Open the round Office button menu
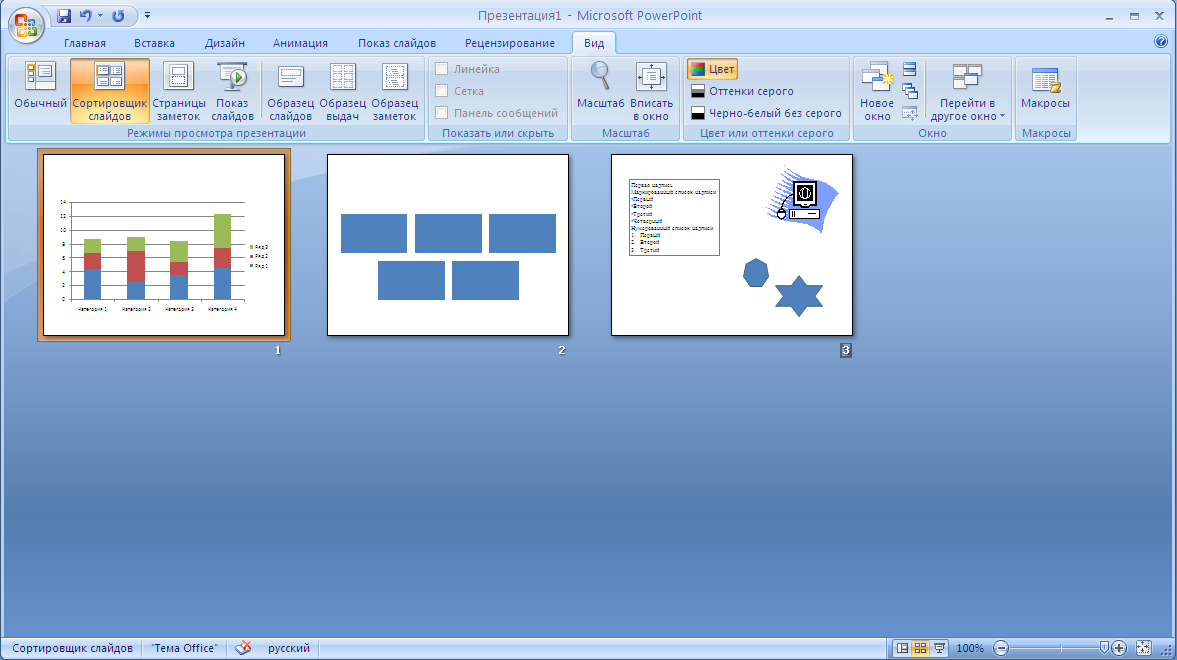 [x=26, y=26]
